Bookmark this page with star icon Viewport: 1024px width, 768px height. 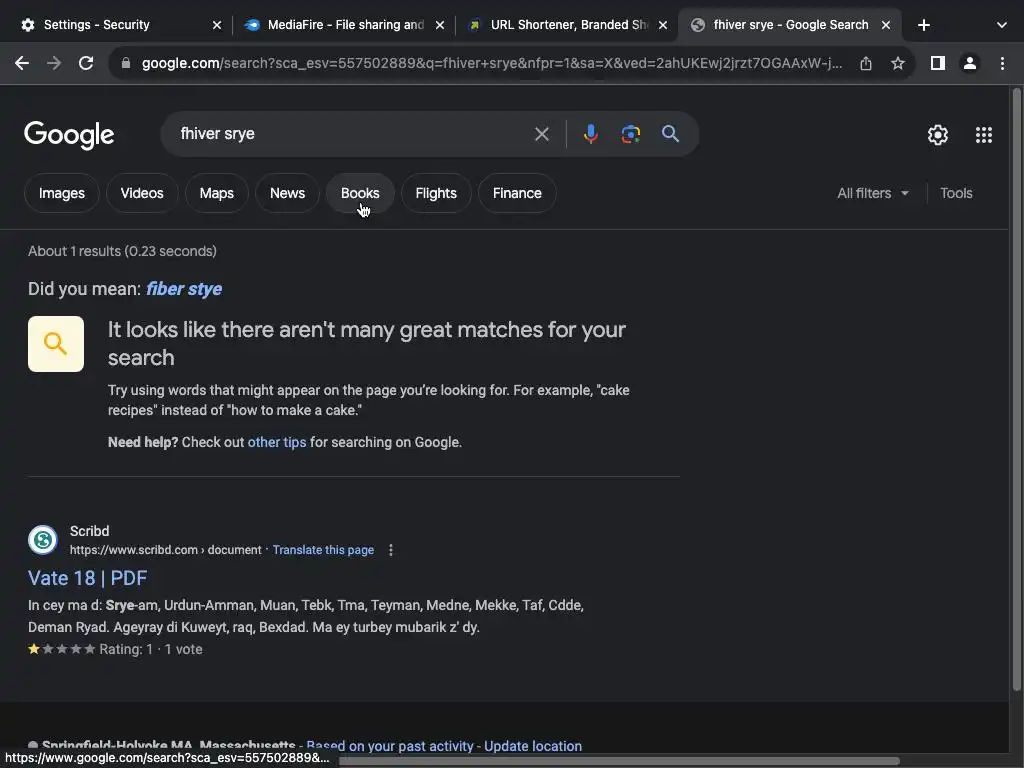click(x=898, y=63)
